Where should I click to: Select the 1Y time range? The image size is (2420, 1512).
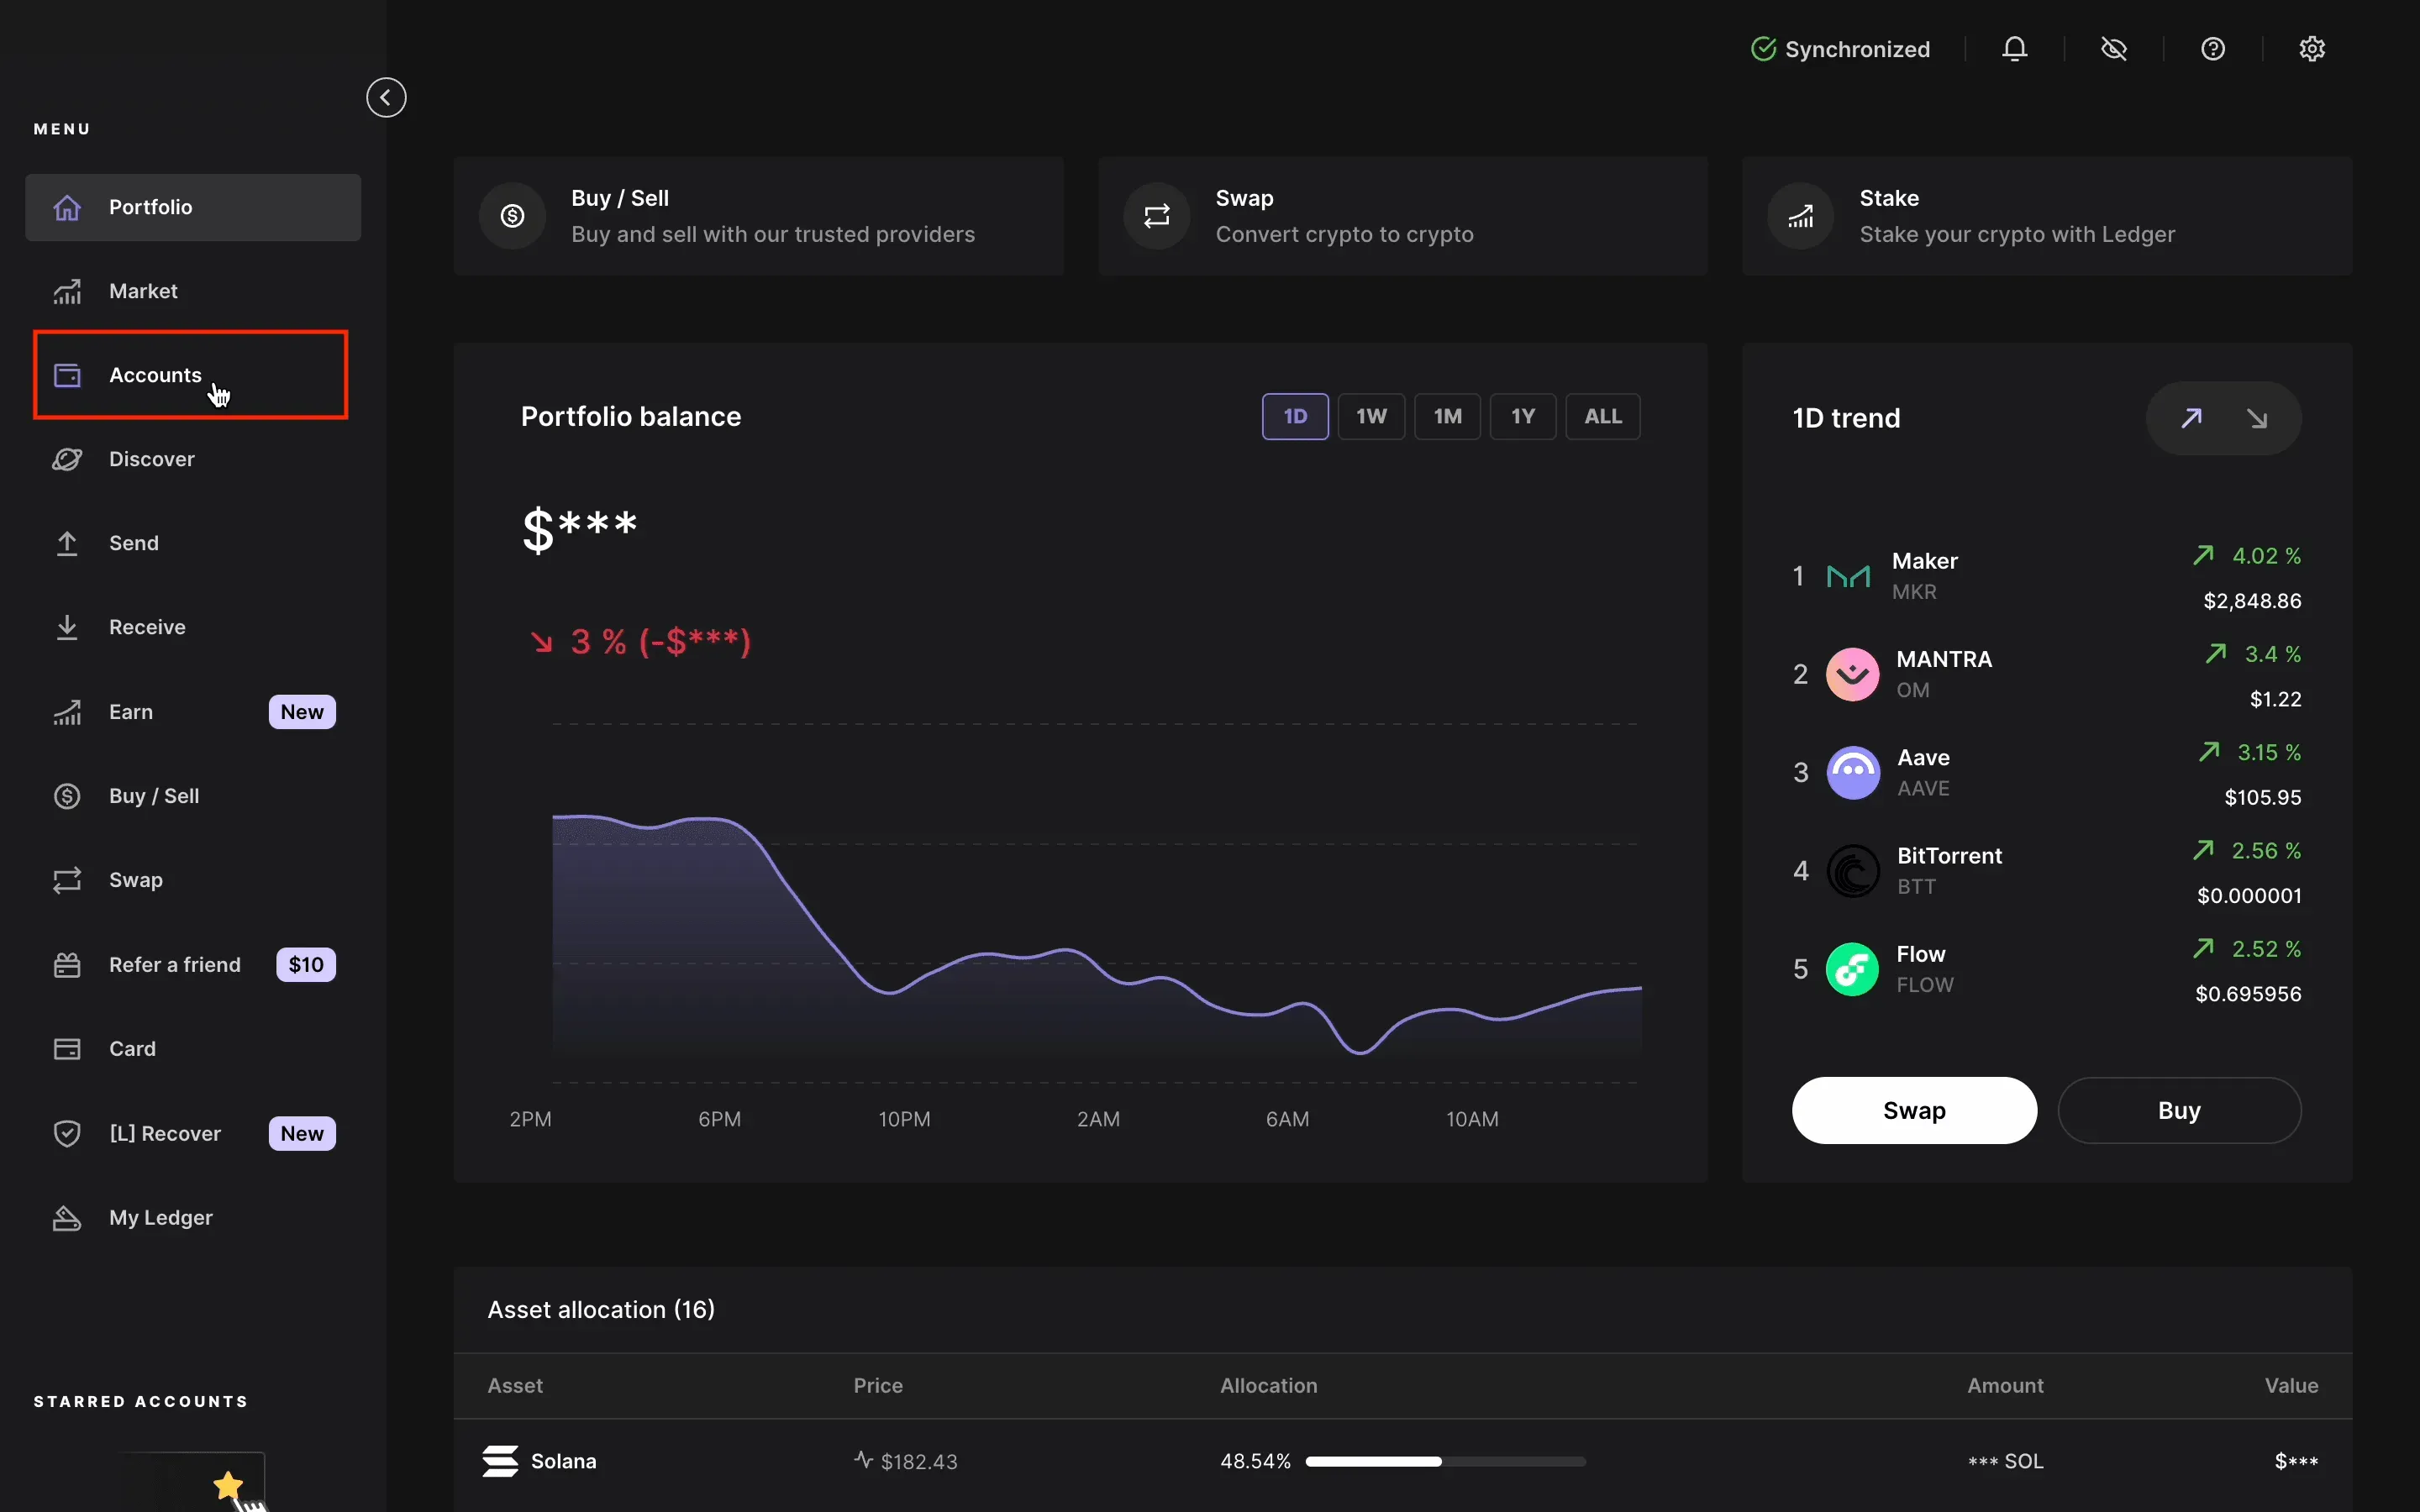click(x=1523, y=417)
